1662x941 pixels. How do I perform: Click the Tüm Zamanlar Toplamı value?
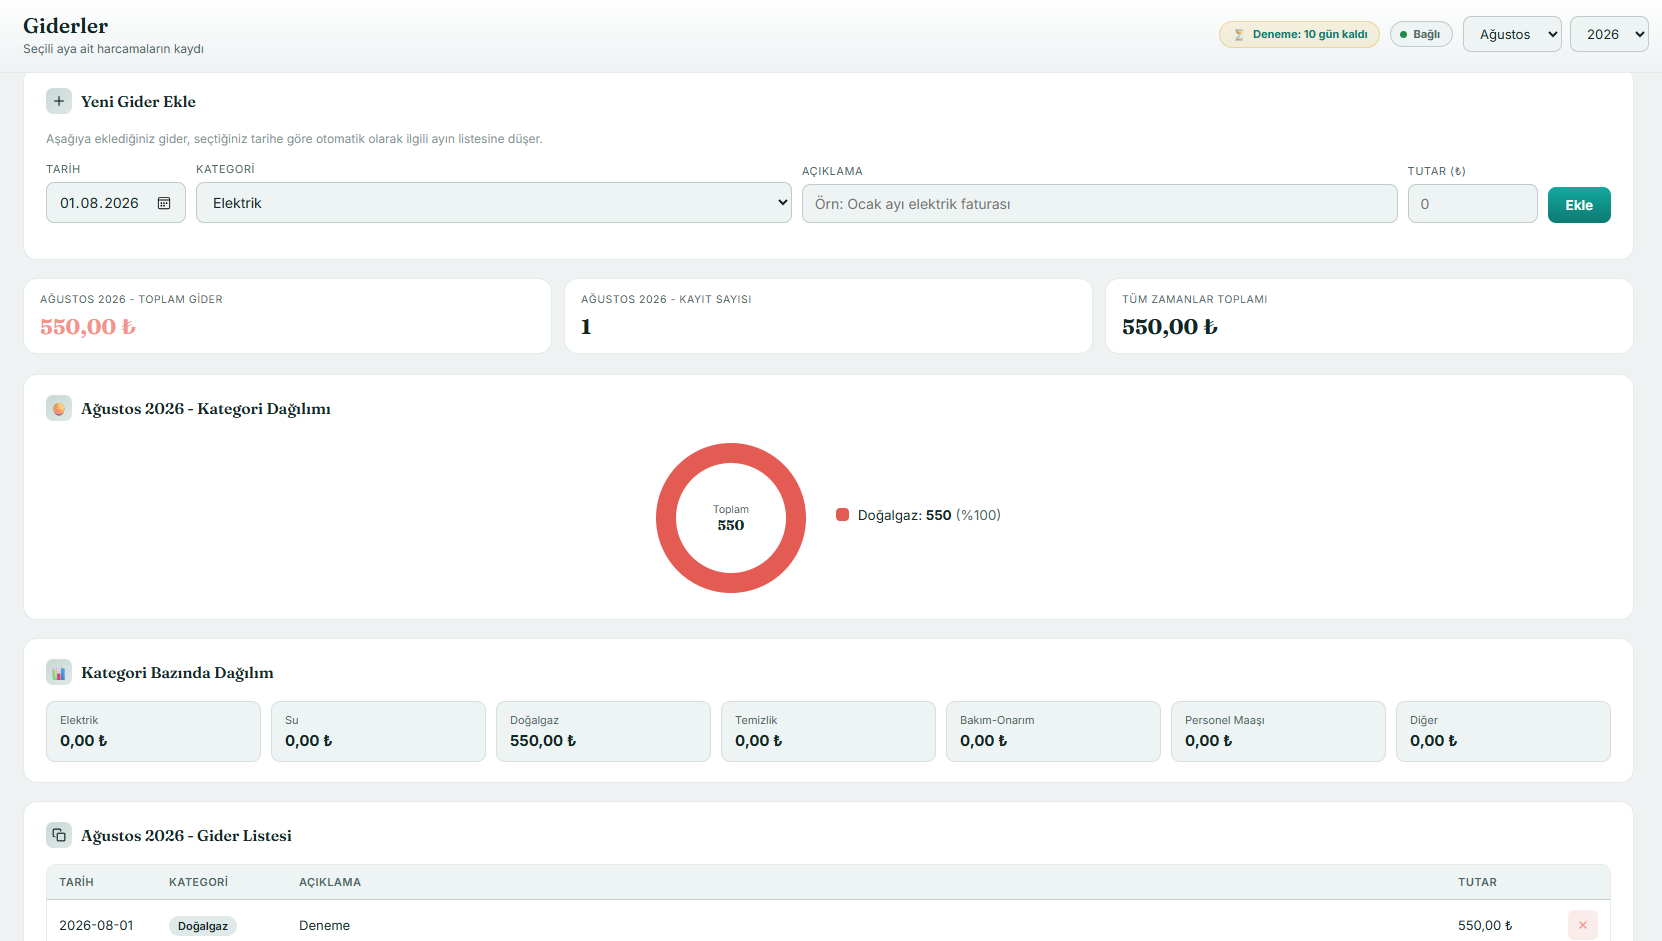click(x=1170, y=327)
